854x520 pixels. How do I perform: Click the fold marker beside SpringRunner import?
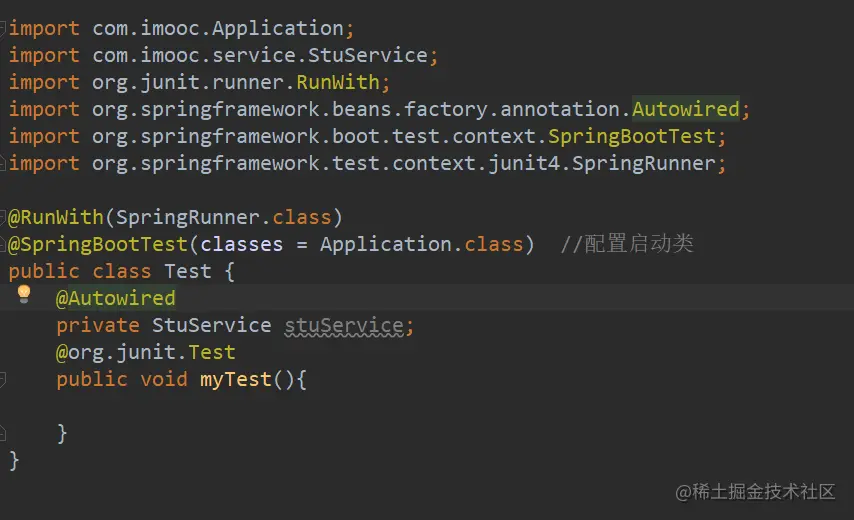point(3,163)
